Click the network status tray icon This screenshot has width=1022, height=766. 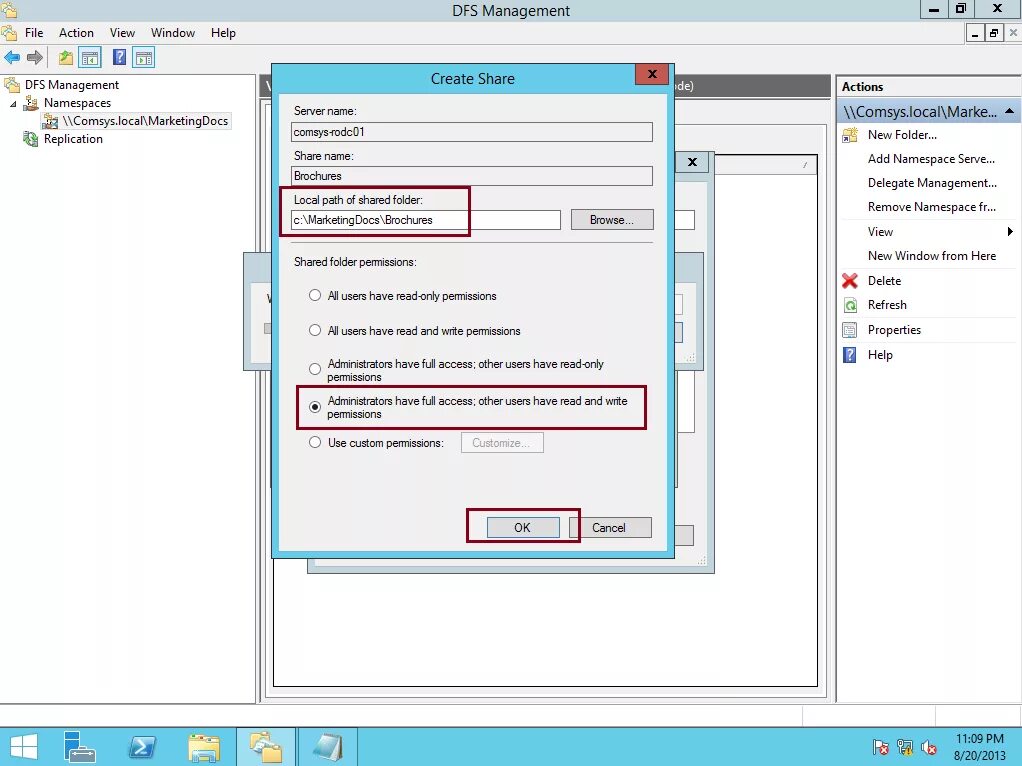(905, 747)
